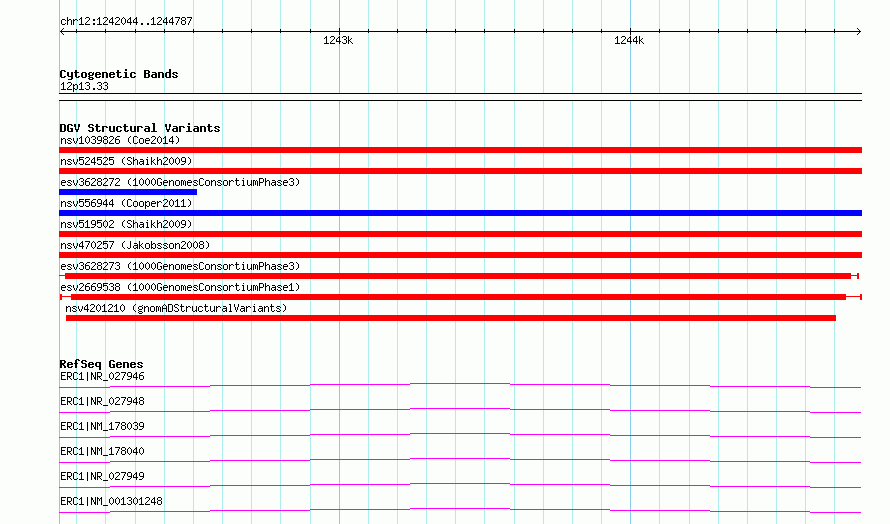Select the nsv1039826 red variant bar
890x524 pixels.
tap(460, 150)
